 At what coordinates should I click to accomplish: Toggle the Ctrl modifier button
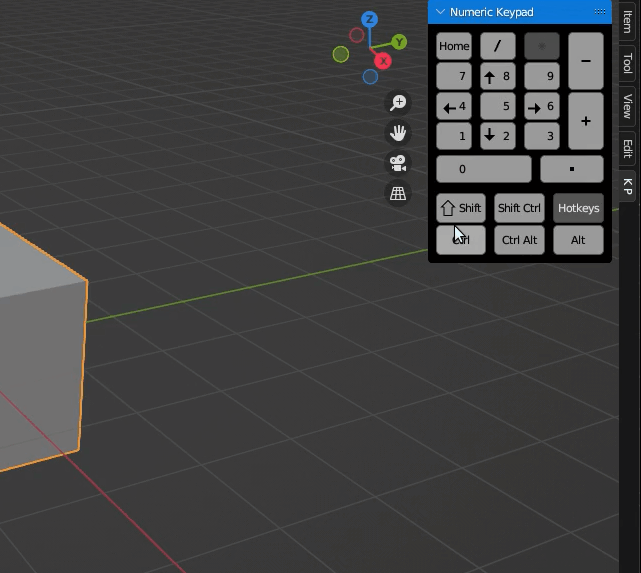[461, 240]
